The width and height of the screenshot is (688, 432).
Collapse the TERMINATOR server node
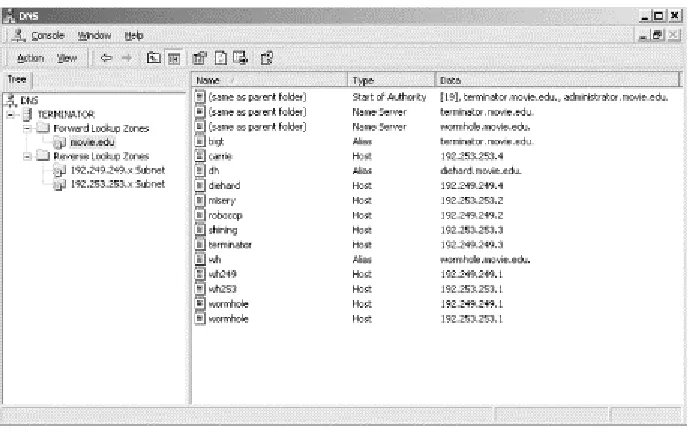coord(10,115)
